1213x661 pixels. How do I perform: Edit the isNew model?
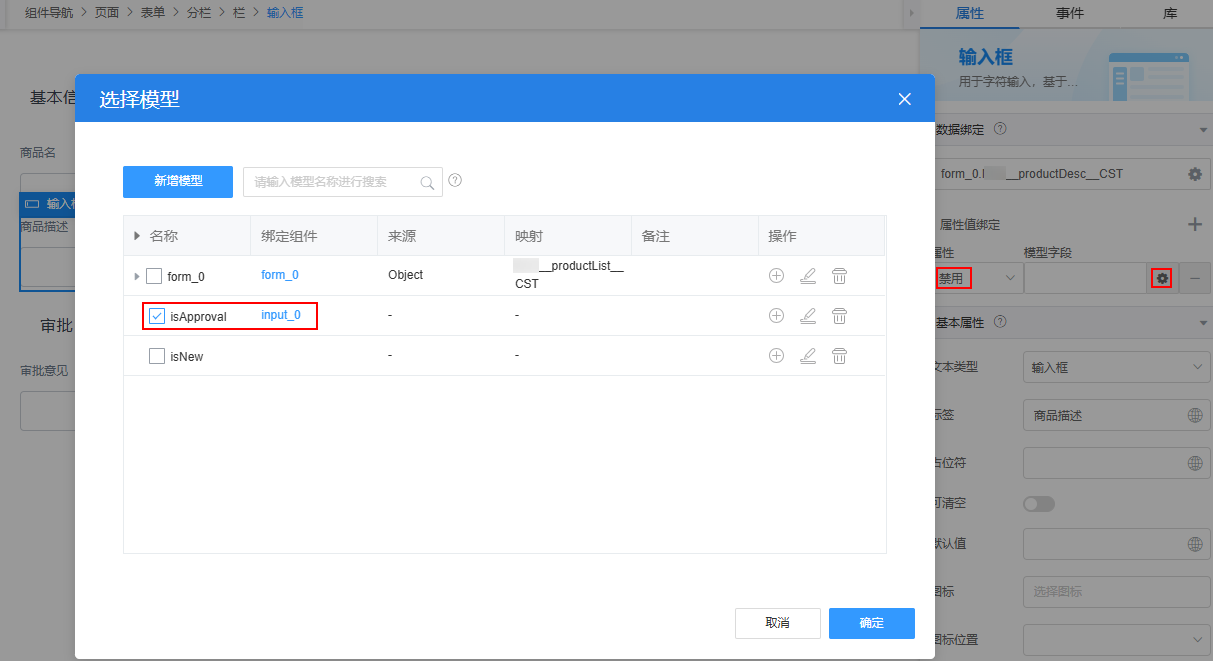coord(808,355)
